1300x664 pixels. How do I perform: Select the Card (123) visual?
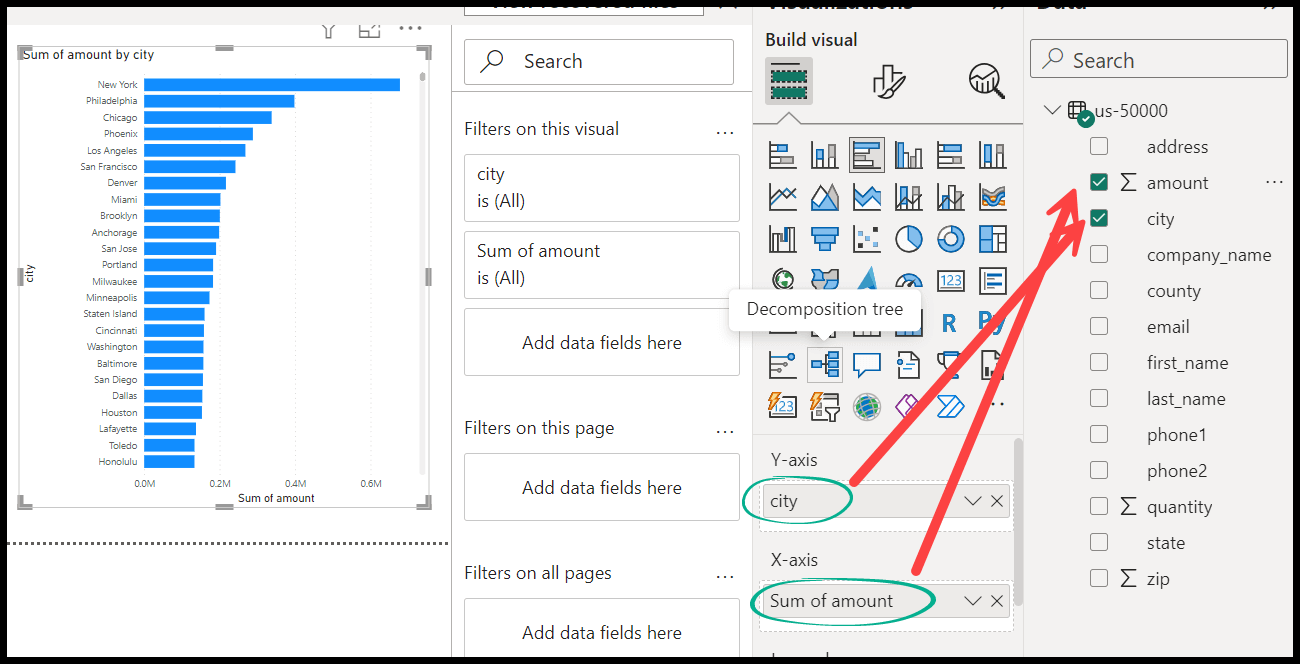pyautogui.click(x=951, y=280)
